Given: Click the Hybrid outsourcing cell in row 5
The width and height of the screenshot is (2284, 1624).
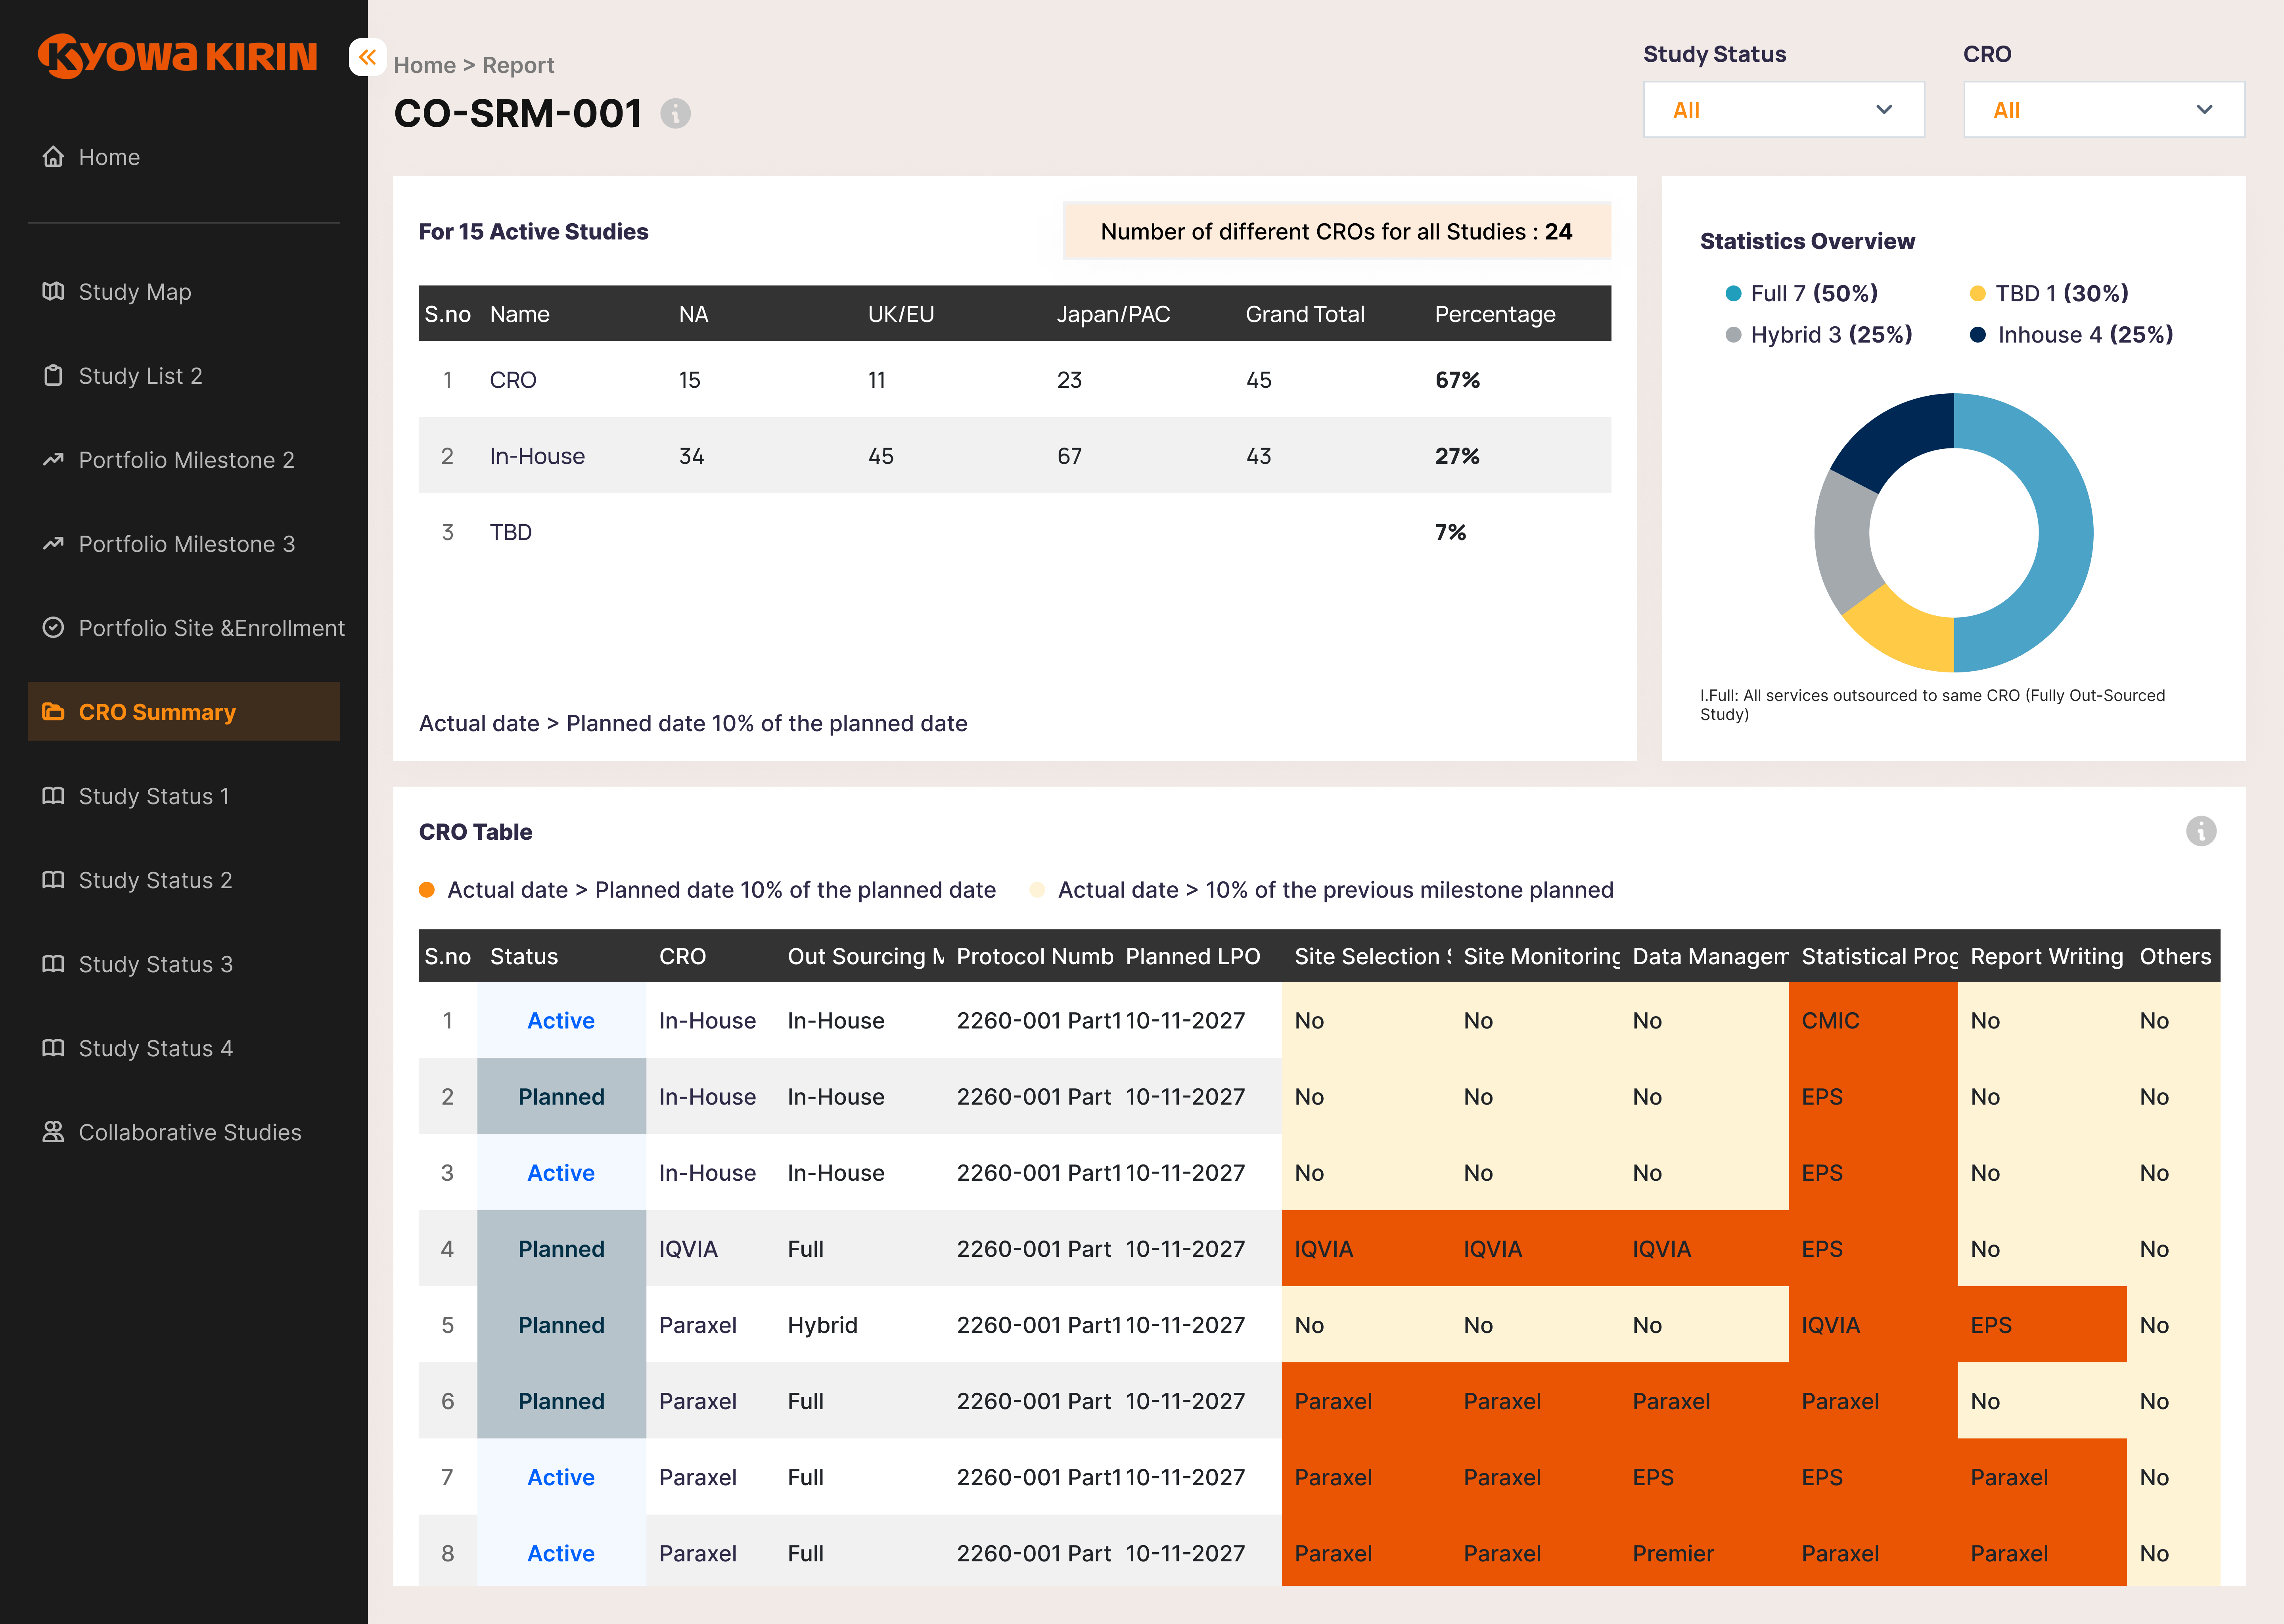Looking at the screenshot, I should coord(859,1324).
